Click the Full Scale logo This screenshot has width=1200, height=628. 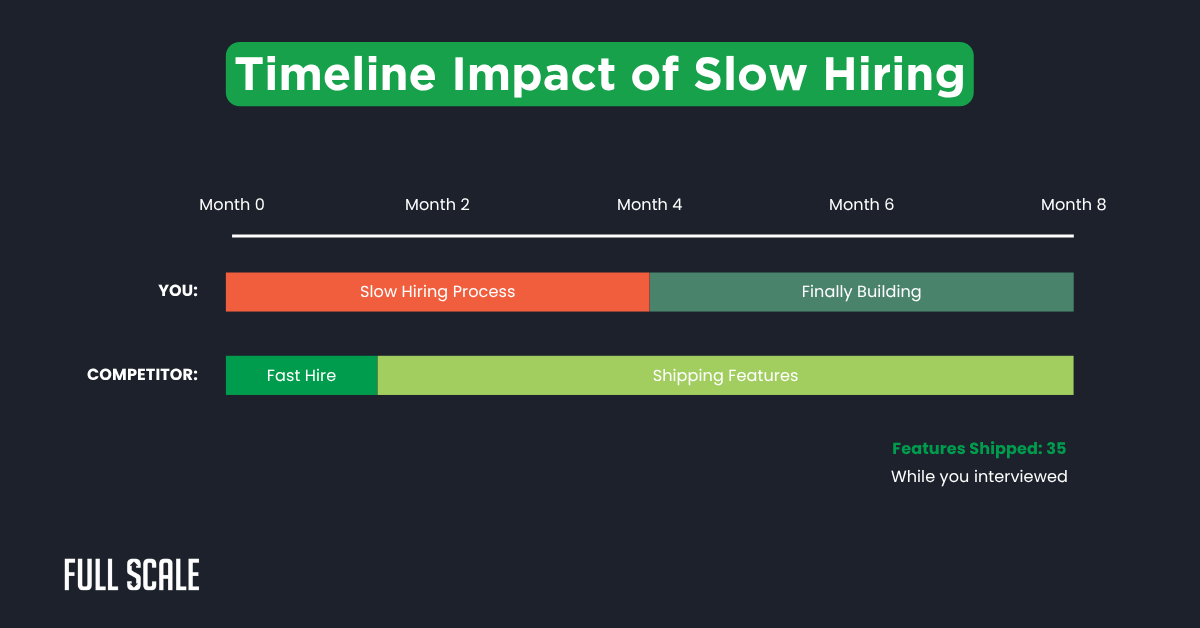(131, 575)
